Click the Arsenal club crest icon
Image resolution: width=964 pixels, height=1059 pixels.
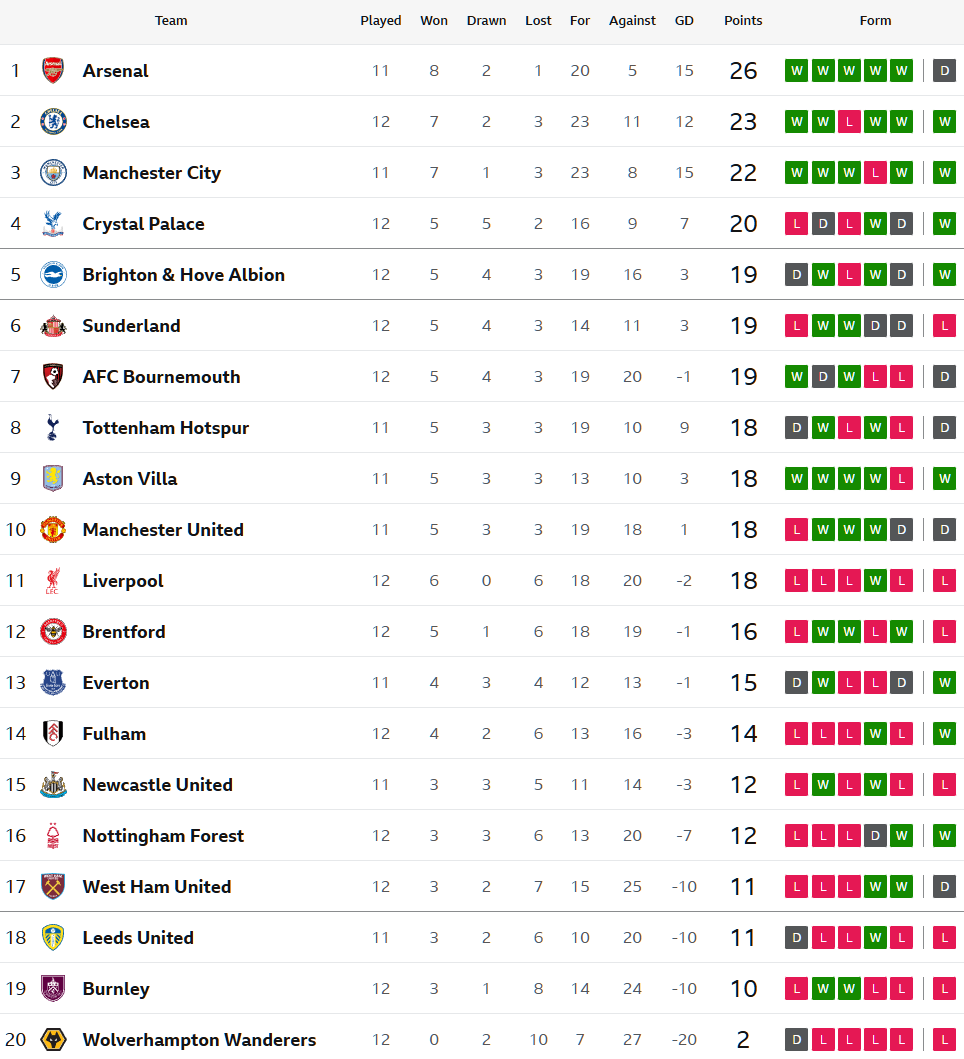pos(53,70)
